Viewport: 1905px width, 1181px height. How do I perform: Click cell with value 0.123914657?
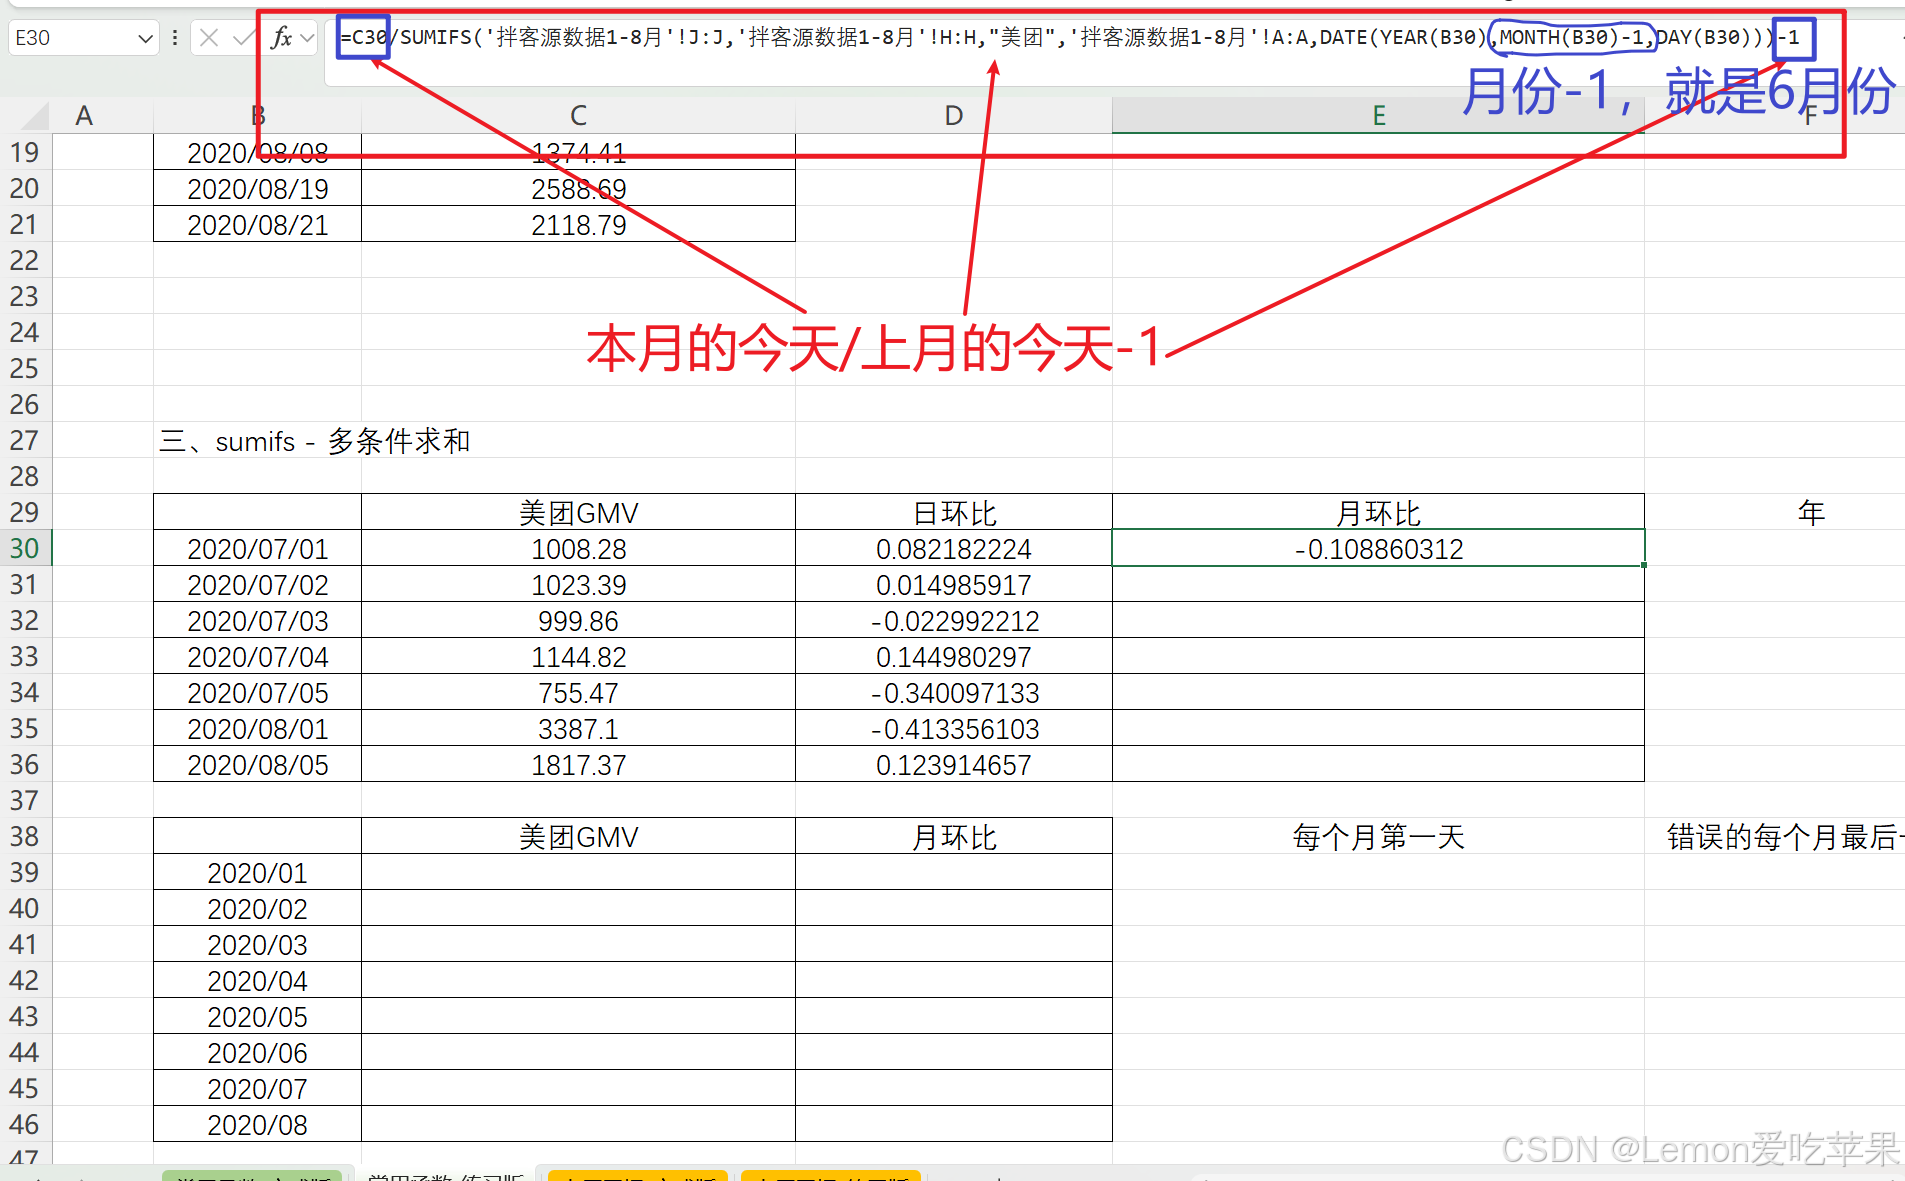click(x=953, y=764)
